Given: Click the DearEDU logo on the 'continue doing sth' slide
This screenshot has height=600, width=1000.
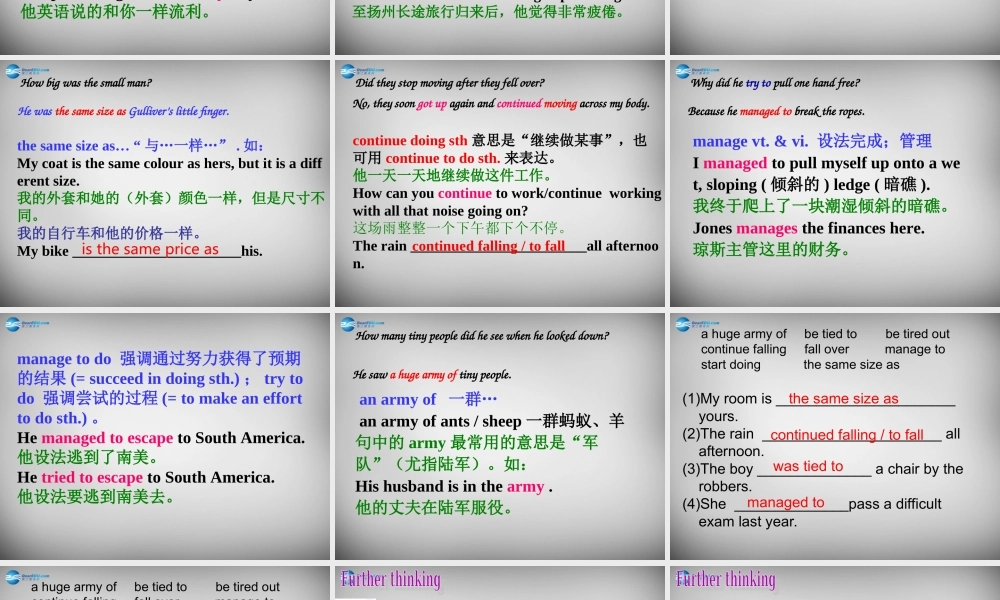Looking at the screenshot, I should tap(348, 72).
